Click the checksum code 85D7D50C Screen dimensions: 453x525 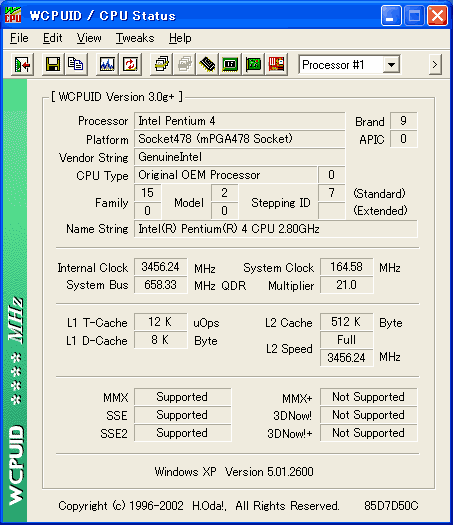391,506
